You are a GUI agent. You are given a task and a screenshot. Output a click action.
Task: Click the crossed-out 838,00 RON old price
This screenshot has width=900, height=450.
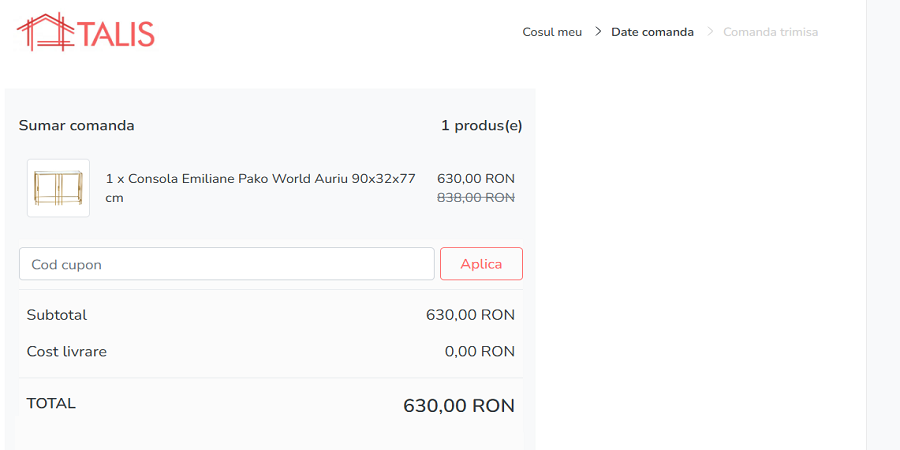475,198
